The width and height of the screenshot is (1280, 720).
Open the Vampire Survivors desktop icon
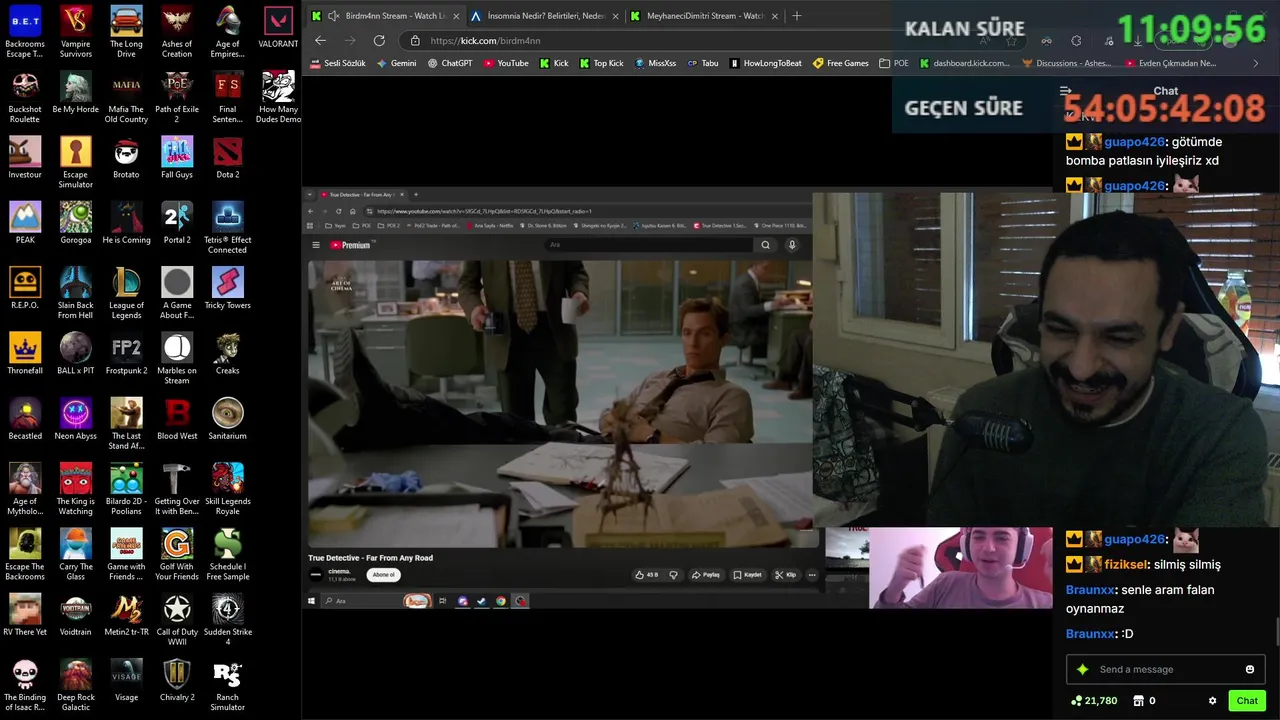pyautogui.click(x=75, y=31)
